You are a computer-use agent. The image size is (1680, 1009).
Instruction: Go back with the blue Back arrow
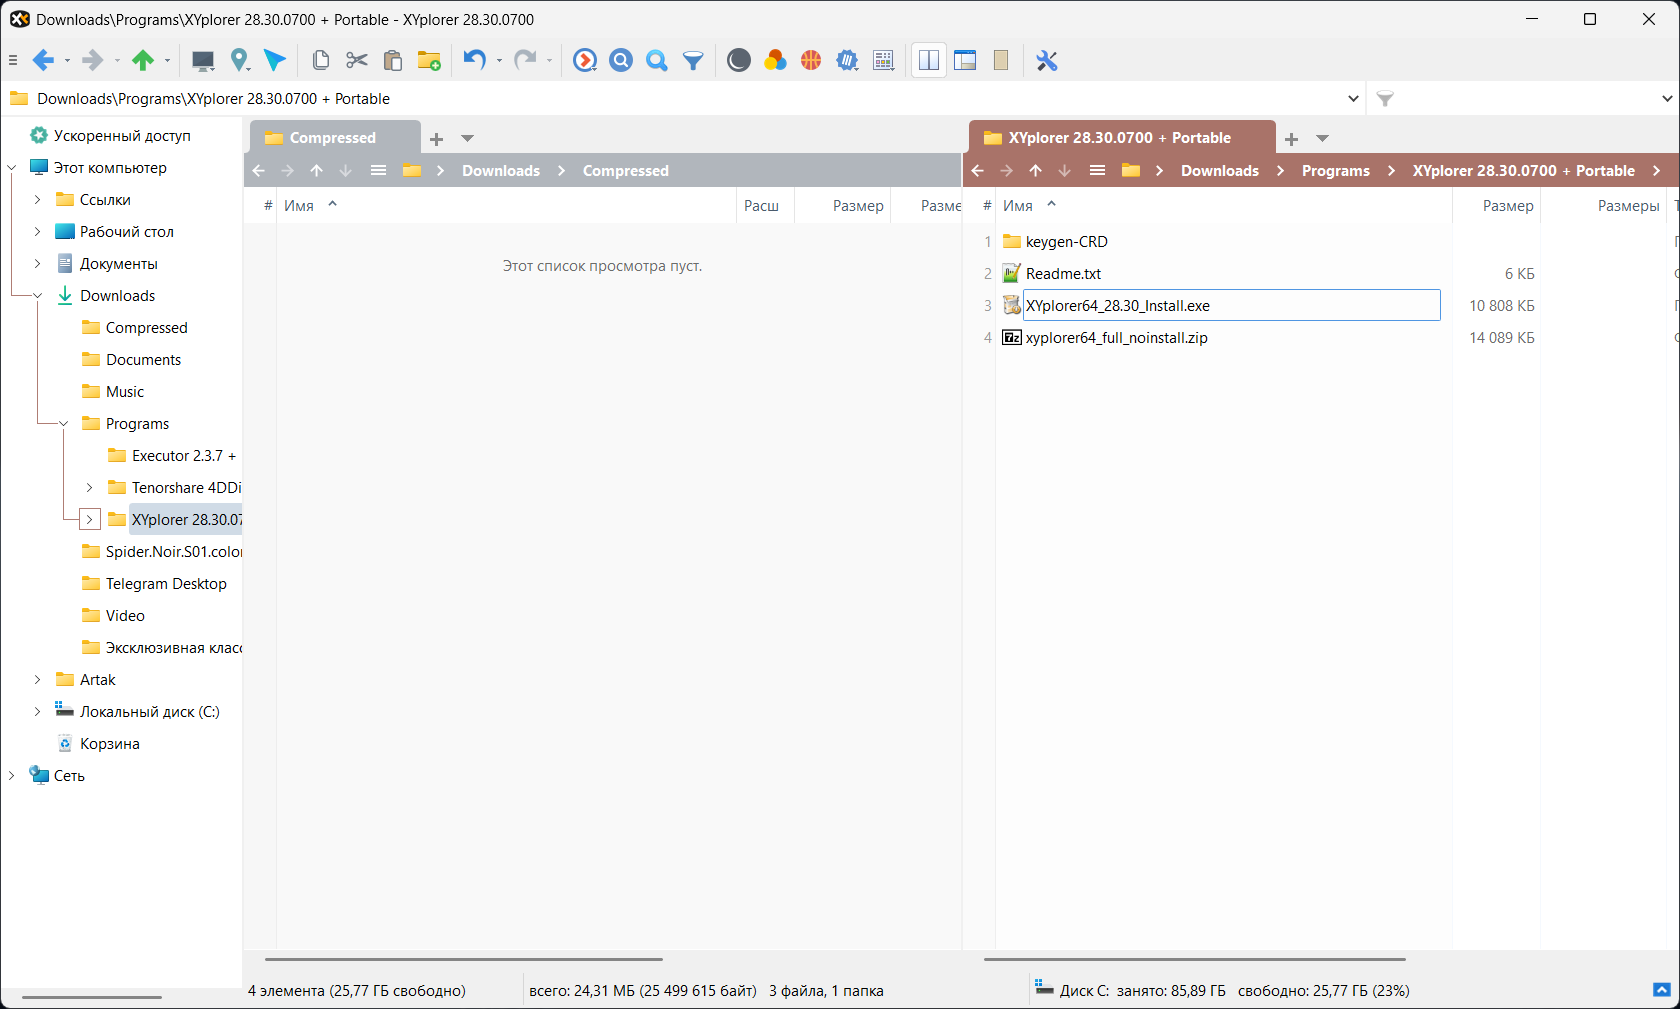43,61
